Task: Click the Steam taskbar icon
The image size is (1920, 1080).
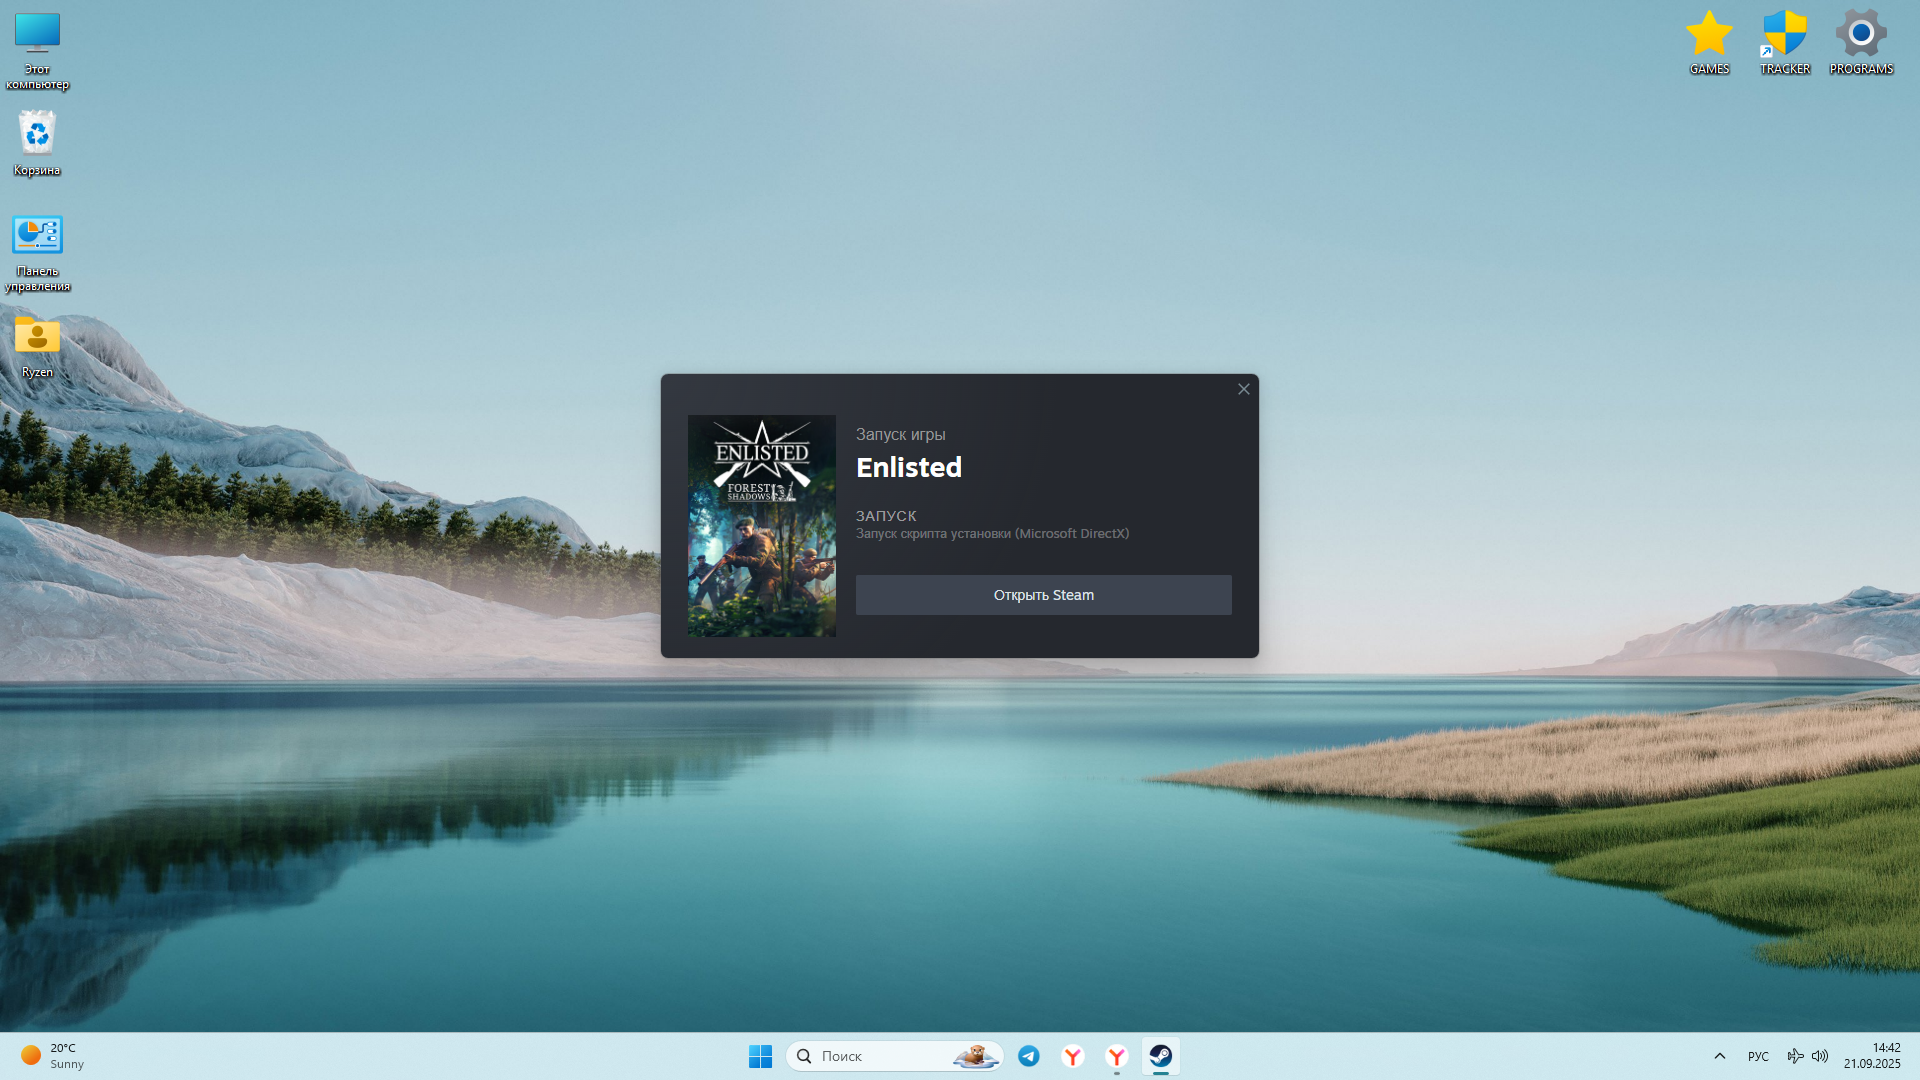Action: tap(1160, 1056)
